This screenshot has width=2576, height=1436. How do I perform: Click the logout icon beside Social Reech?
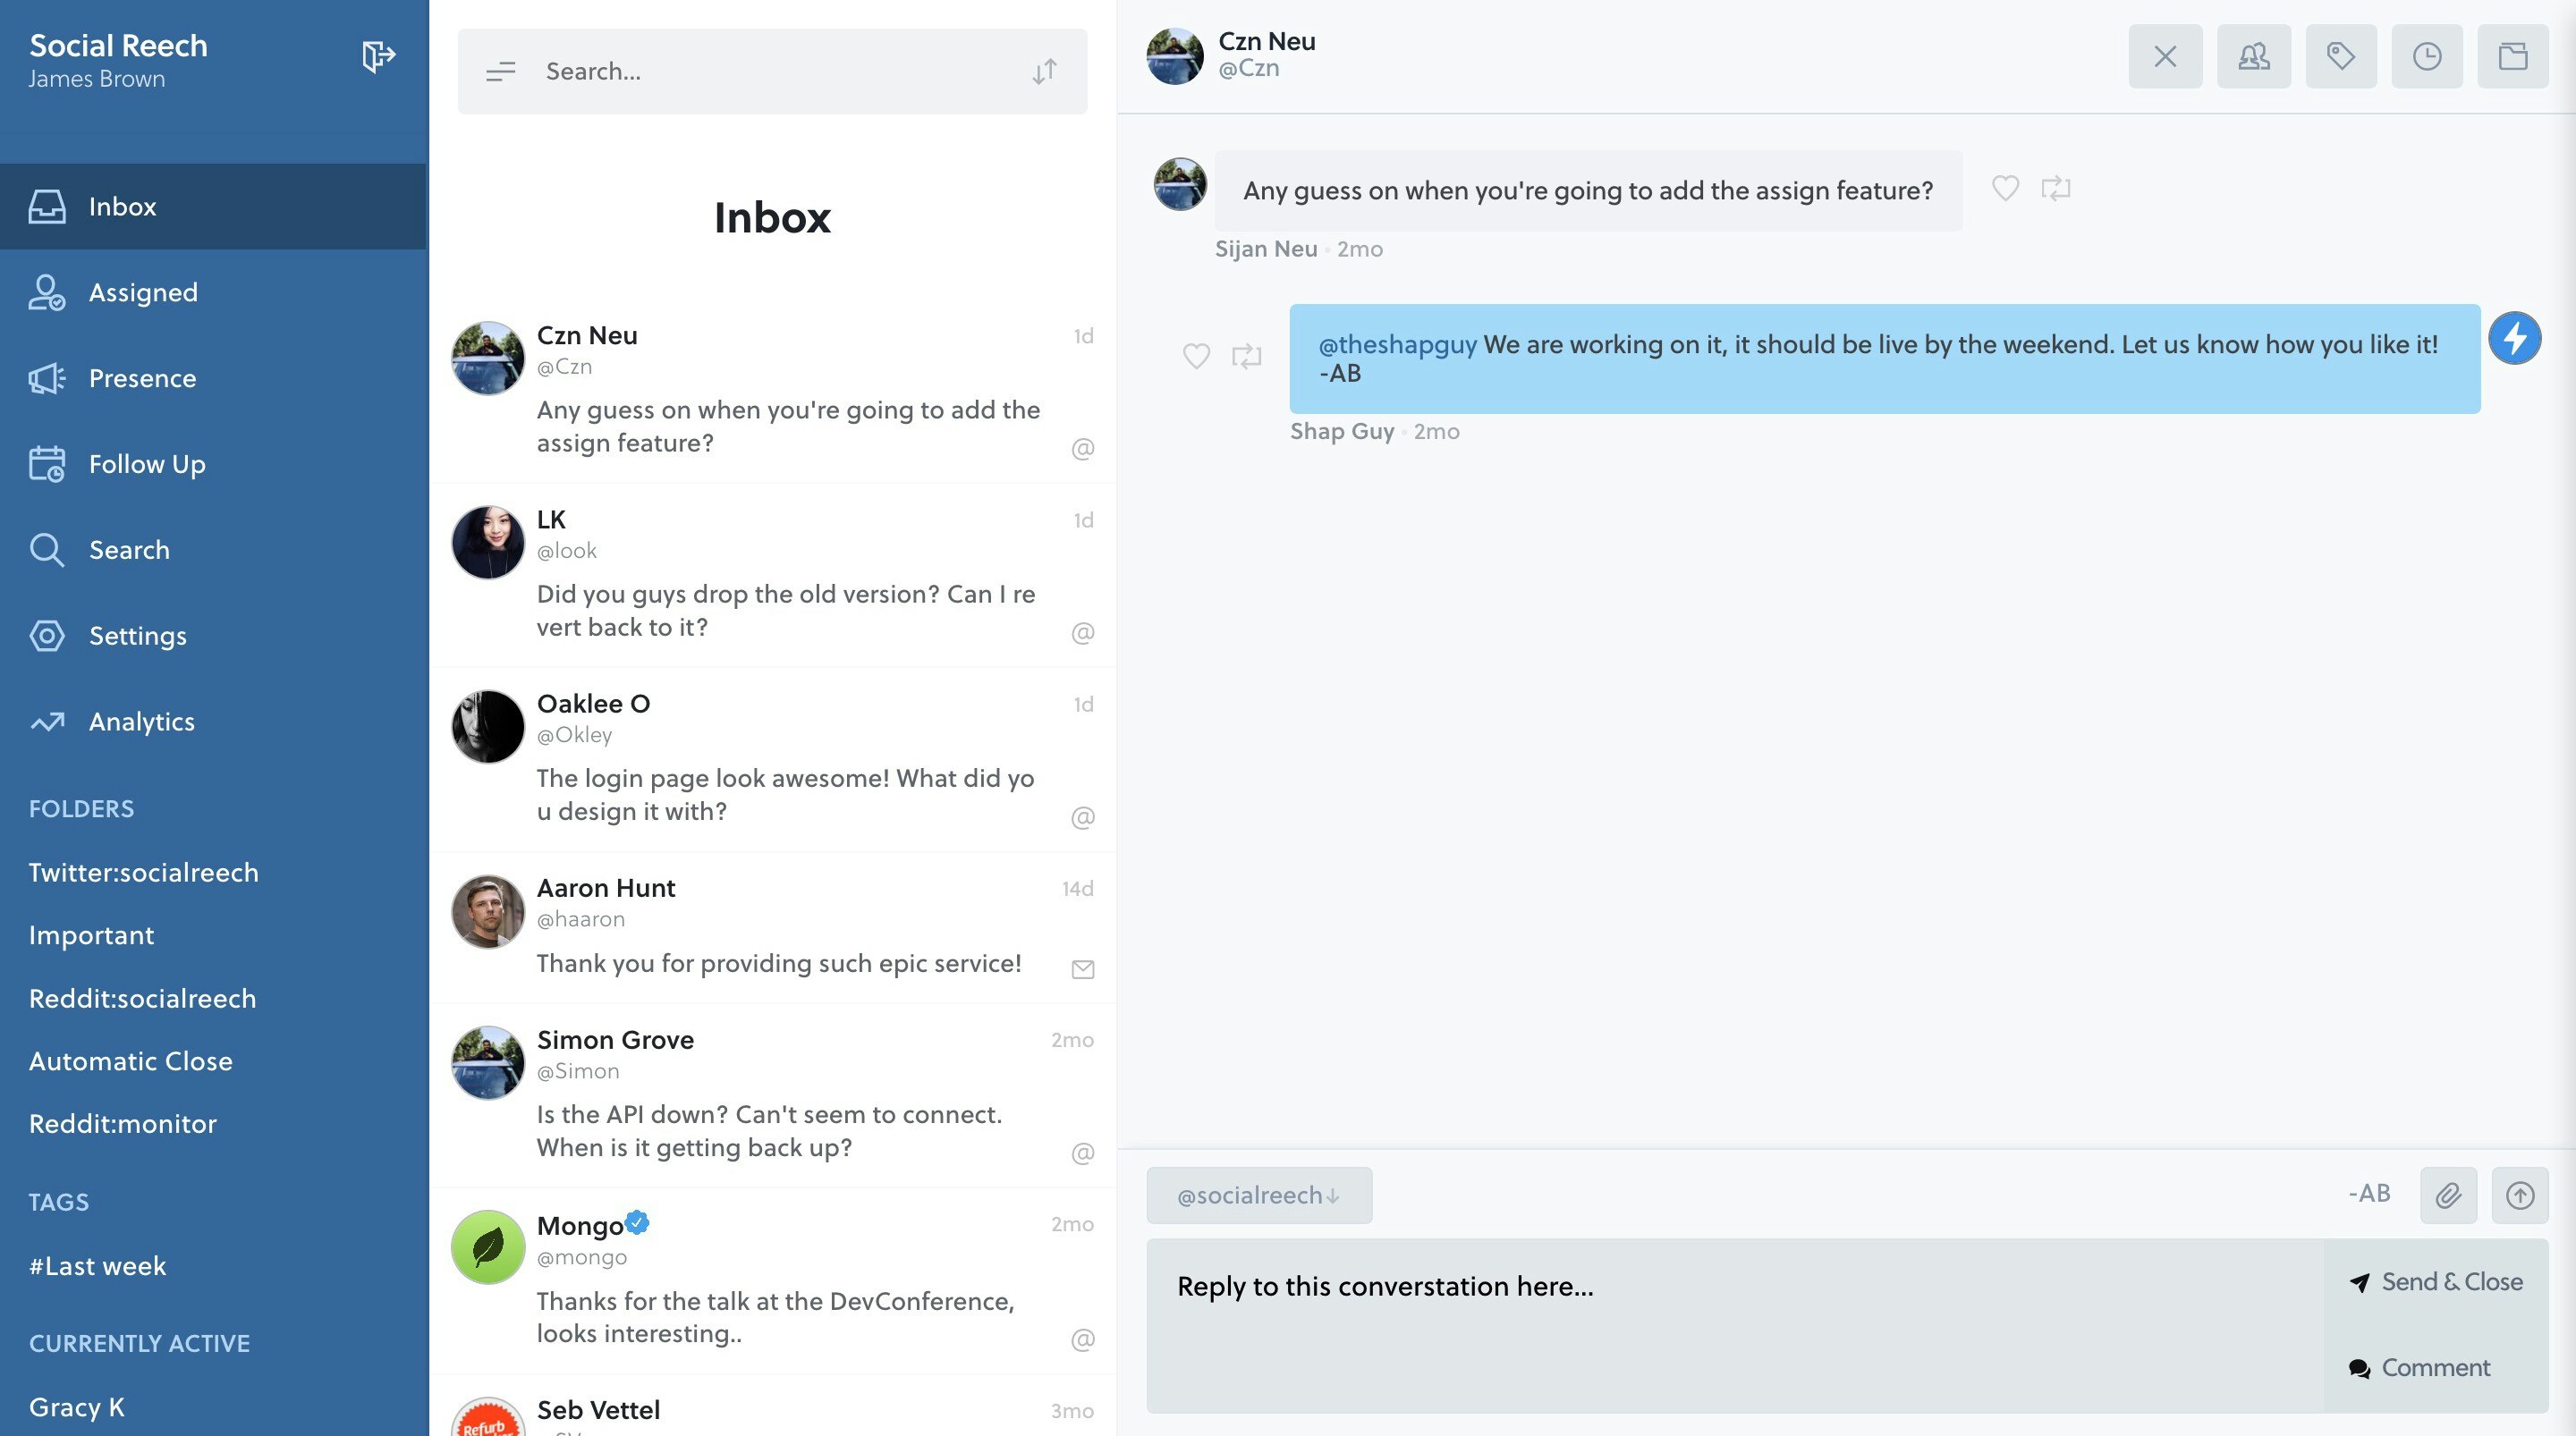(x=378, y=56)
